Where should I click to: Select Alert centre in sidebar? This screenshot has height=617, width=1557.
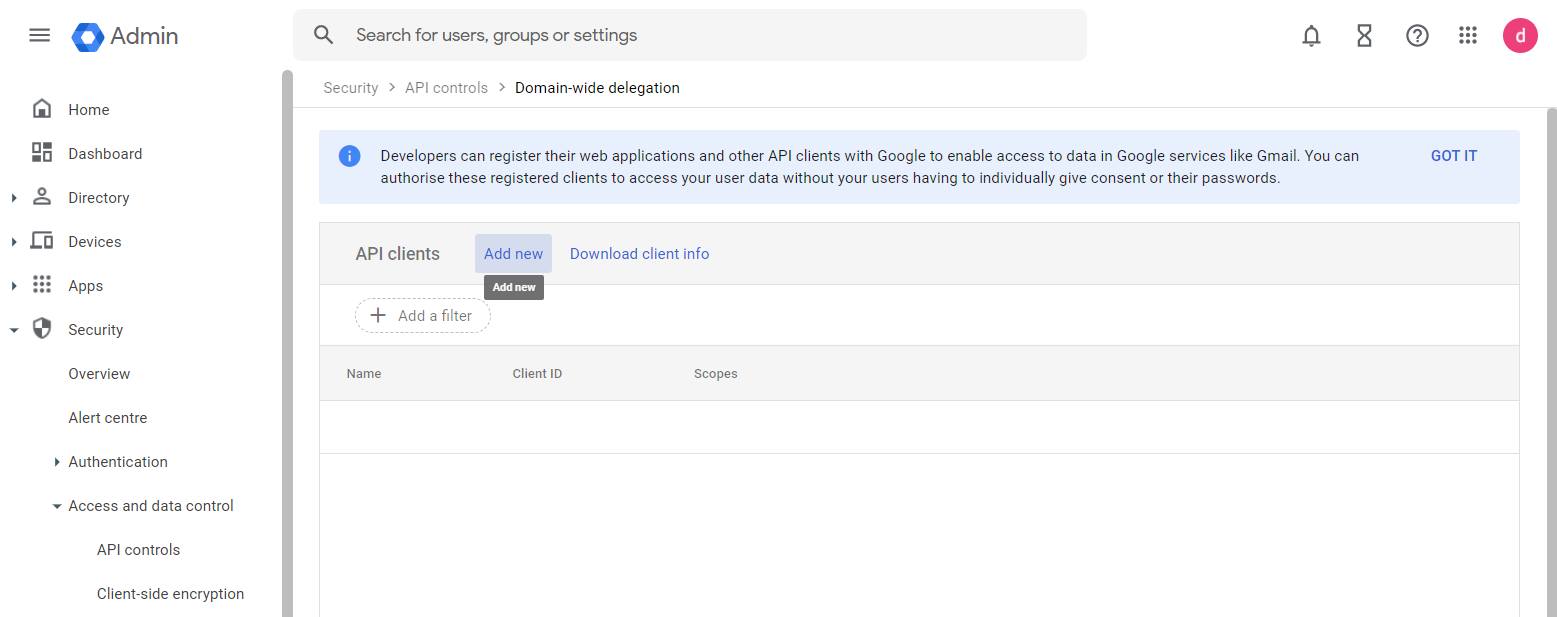coord(107,418)
